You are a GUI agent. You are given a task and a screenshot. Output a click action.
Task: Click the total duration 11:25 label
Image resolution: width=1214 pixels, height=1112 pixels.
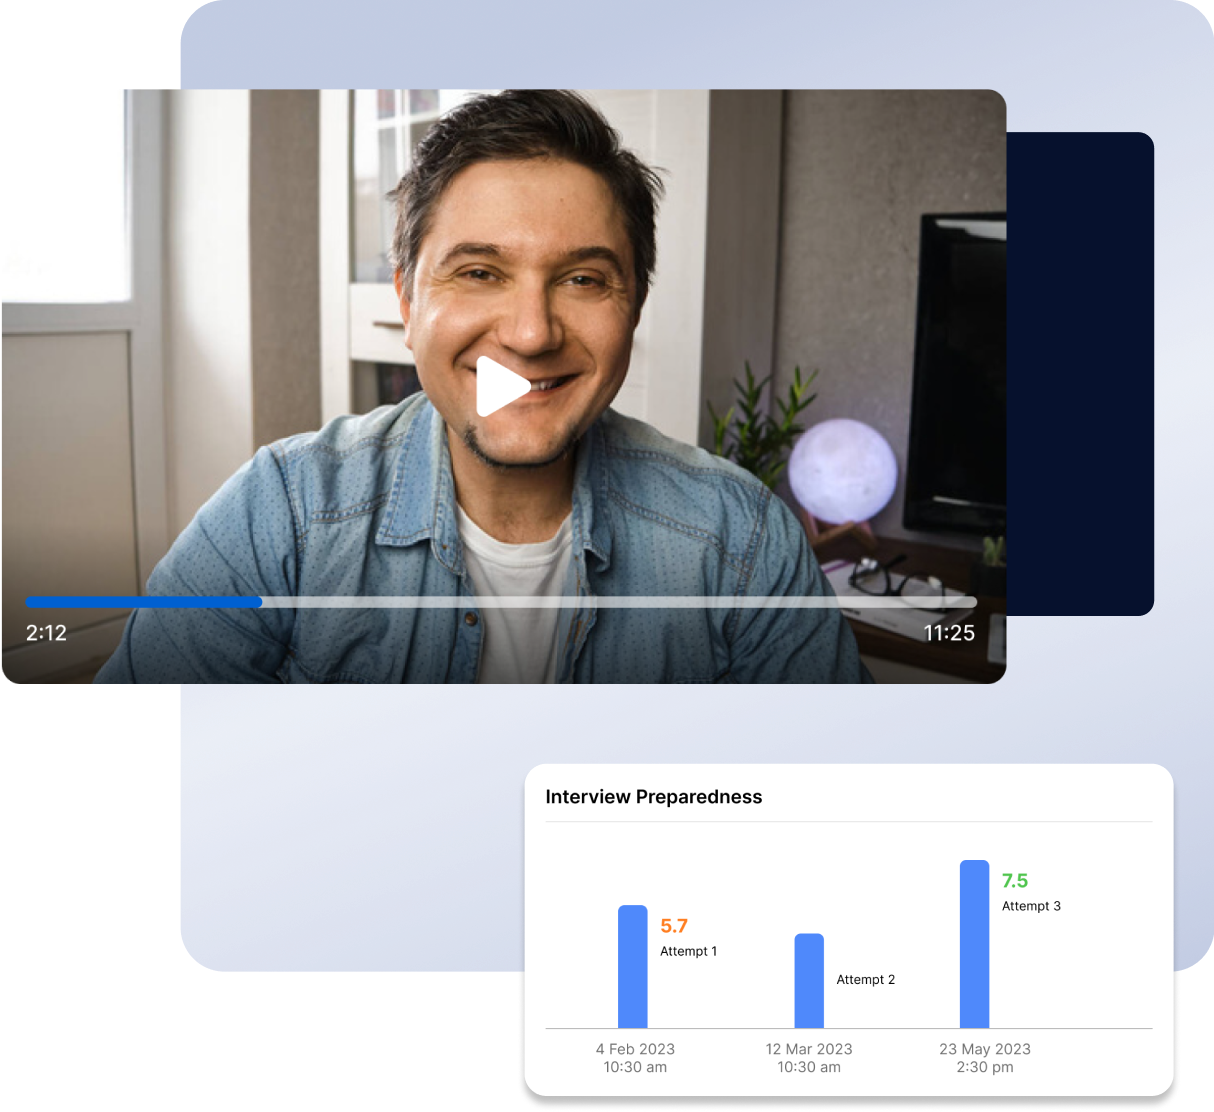(949, 633)
